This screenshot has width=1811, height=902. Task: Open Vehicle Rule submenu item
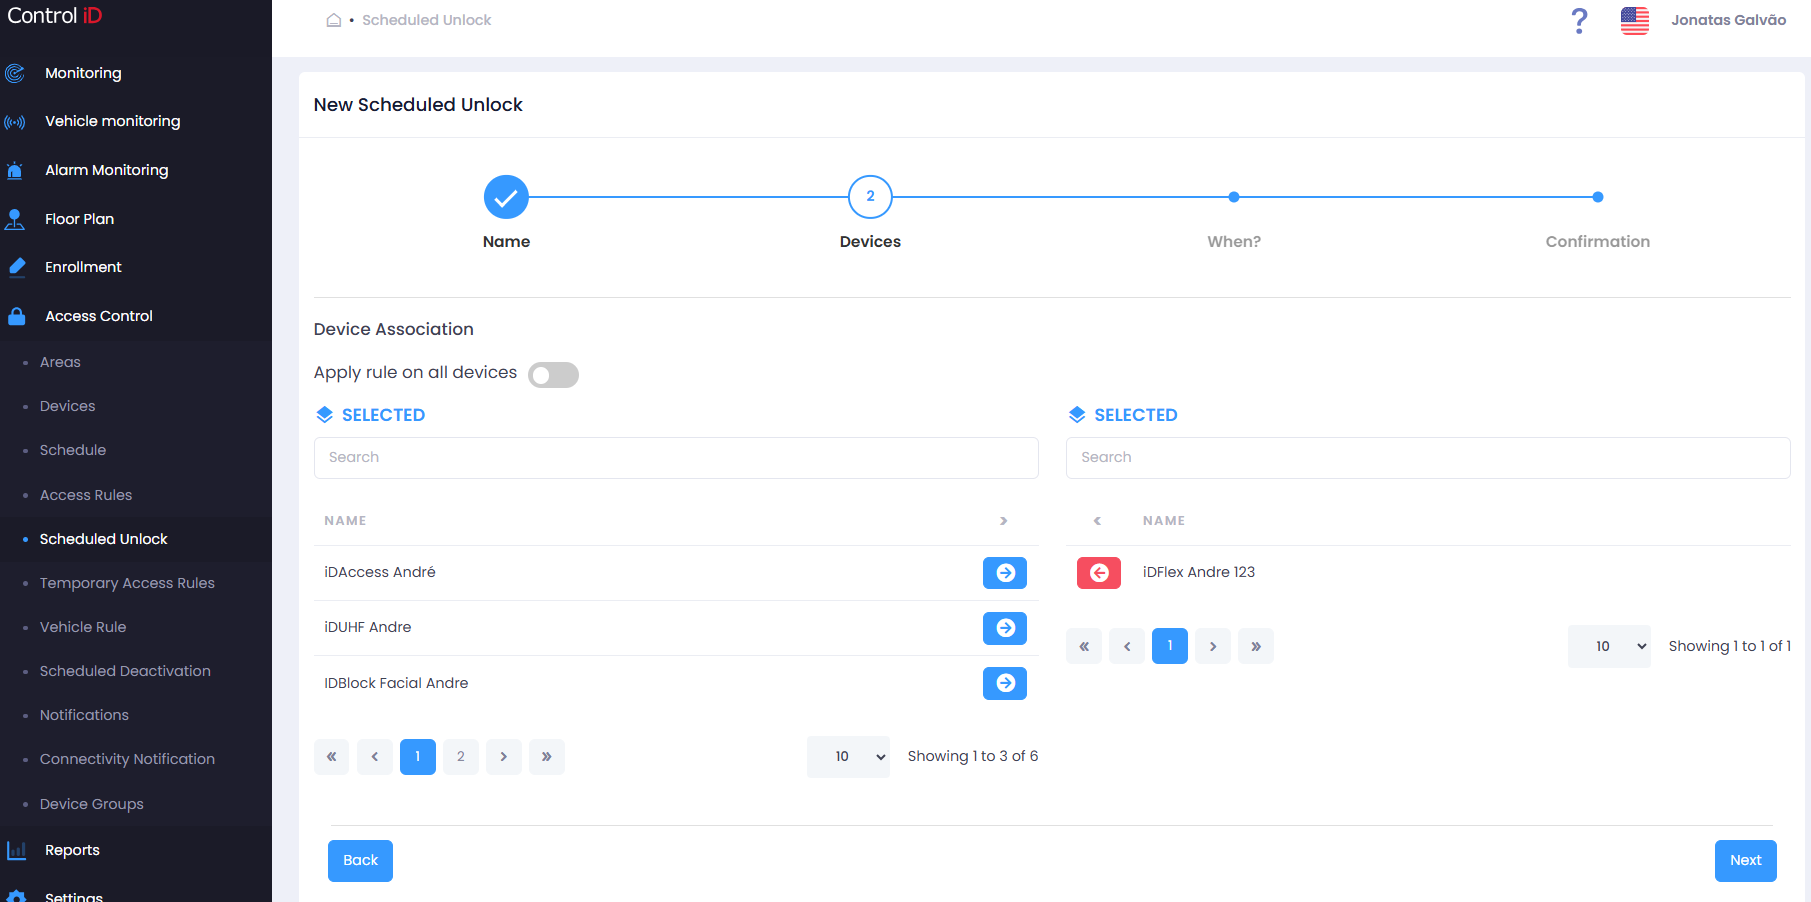coord(83,627)
